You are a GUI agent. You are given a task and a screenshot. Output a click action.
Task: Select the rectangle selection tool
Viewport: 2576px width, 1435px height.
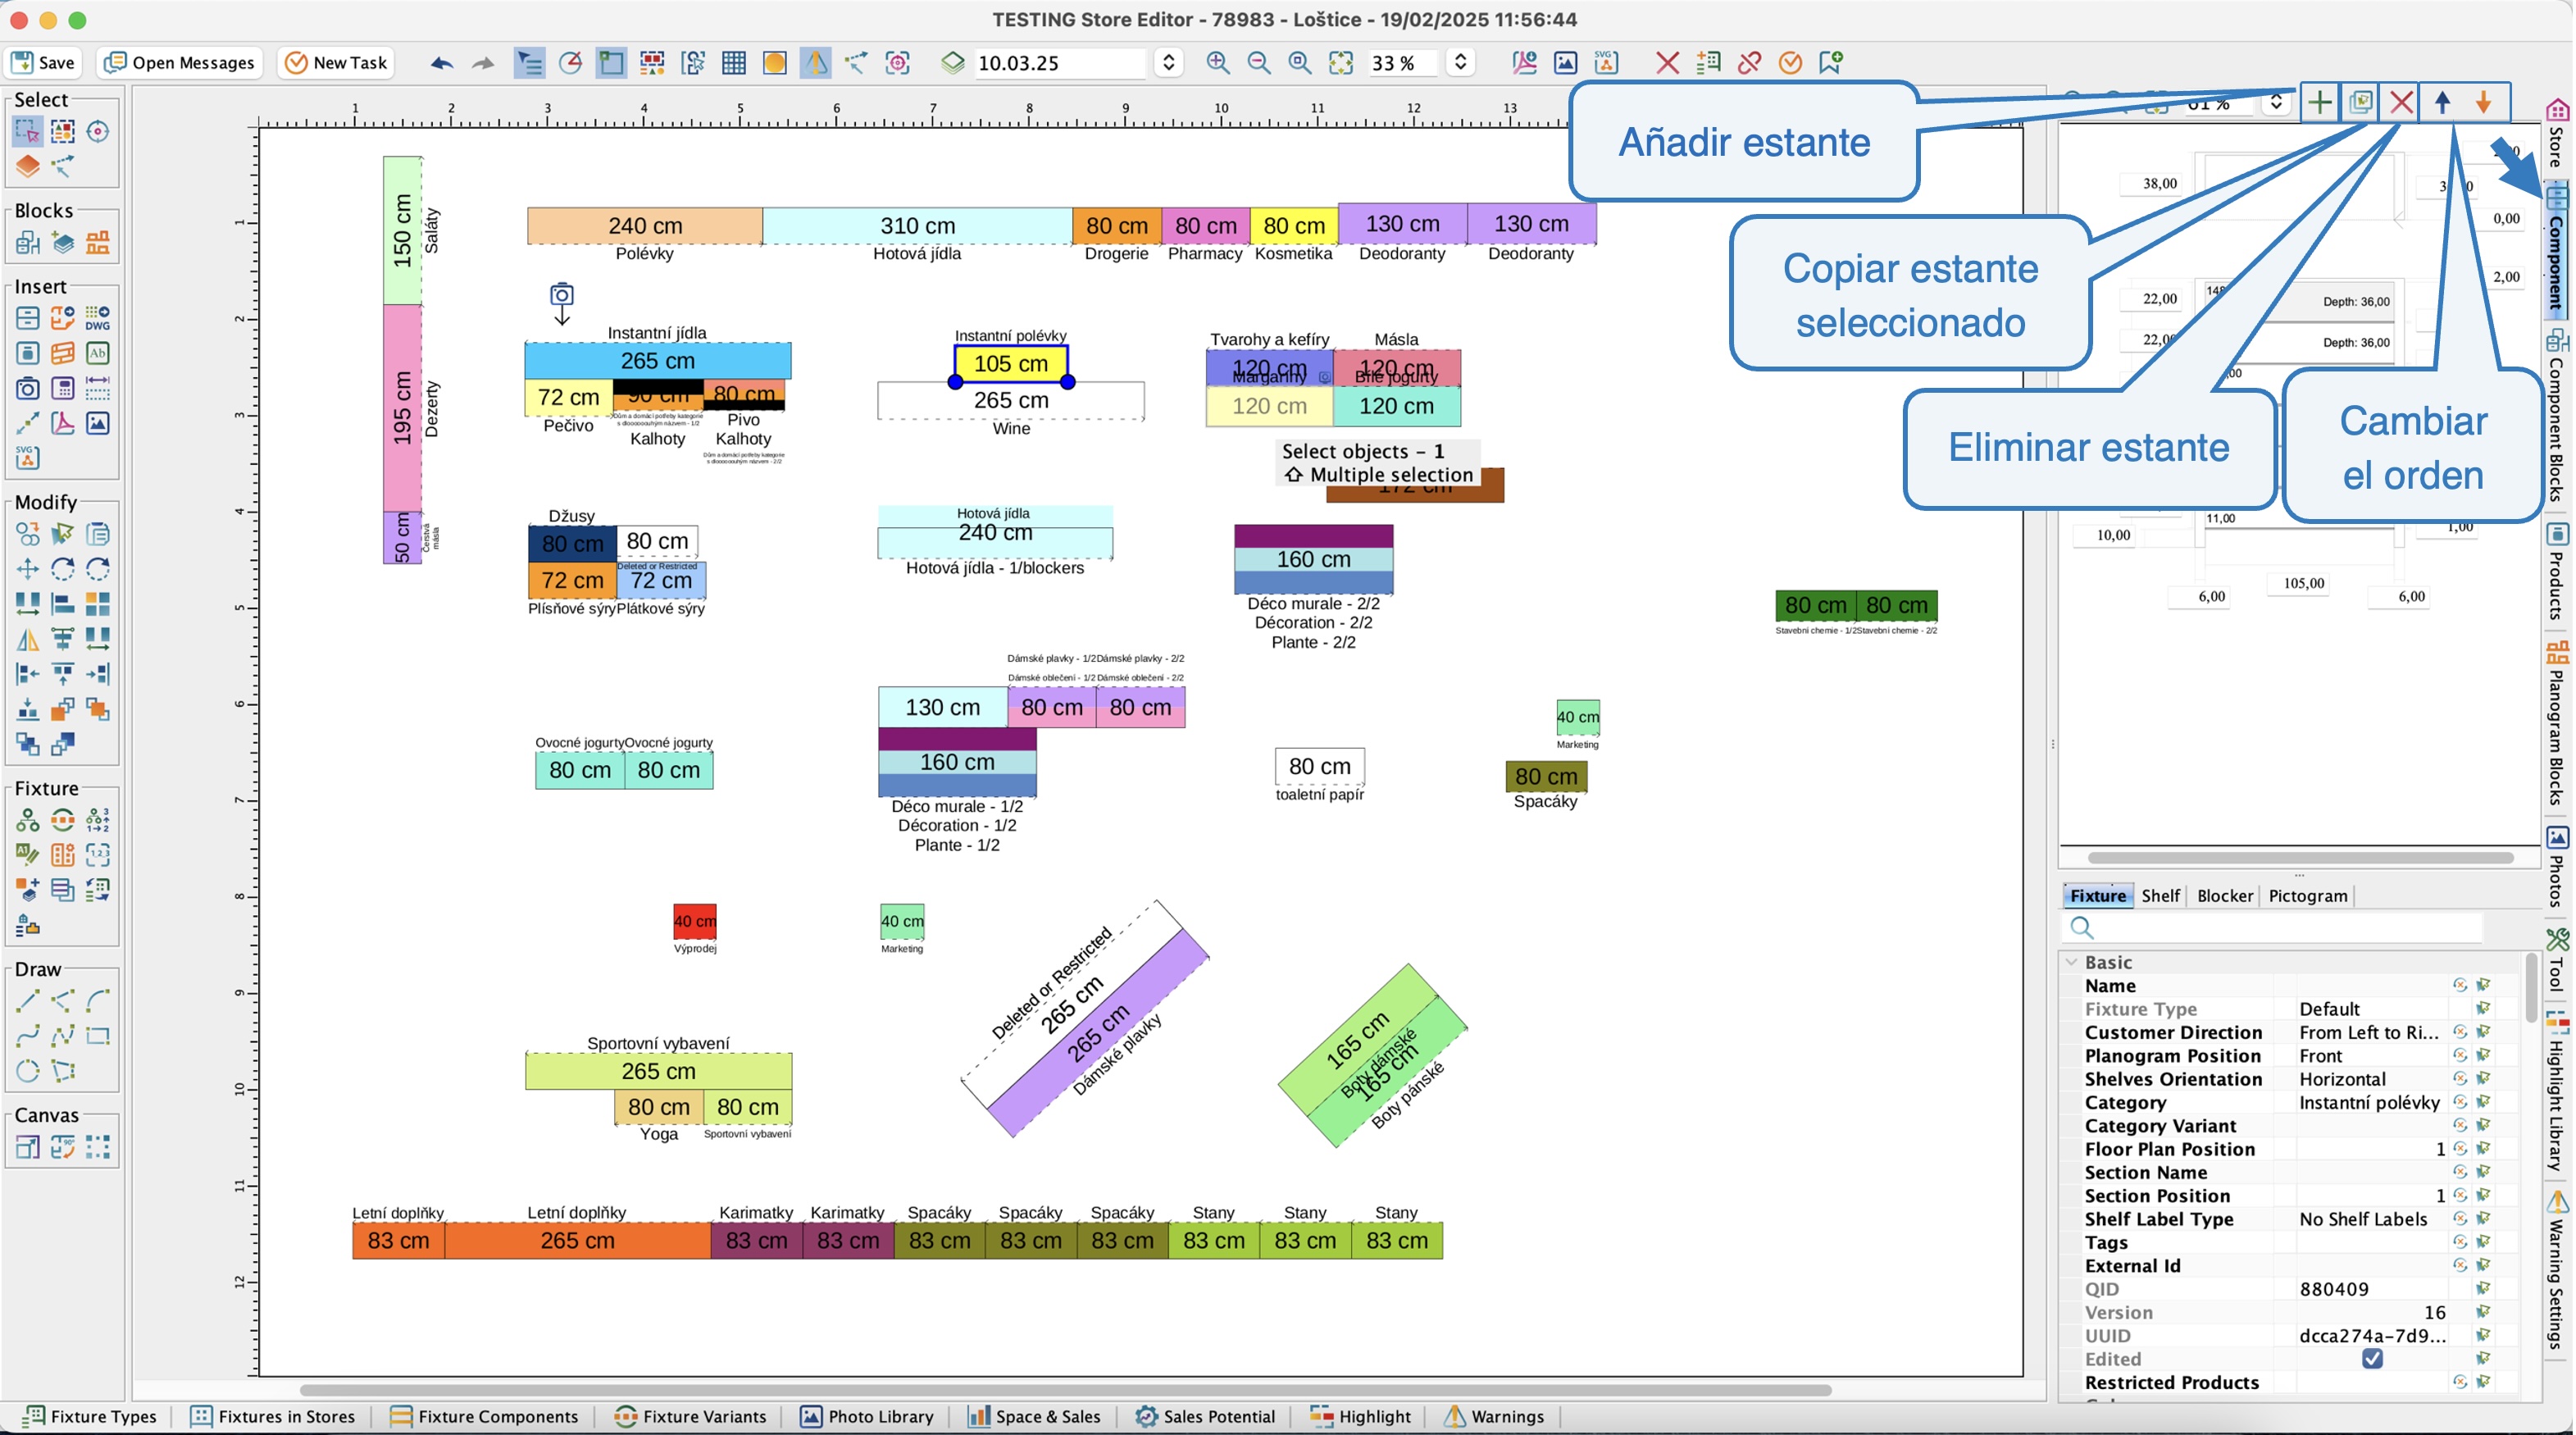27,131
